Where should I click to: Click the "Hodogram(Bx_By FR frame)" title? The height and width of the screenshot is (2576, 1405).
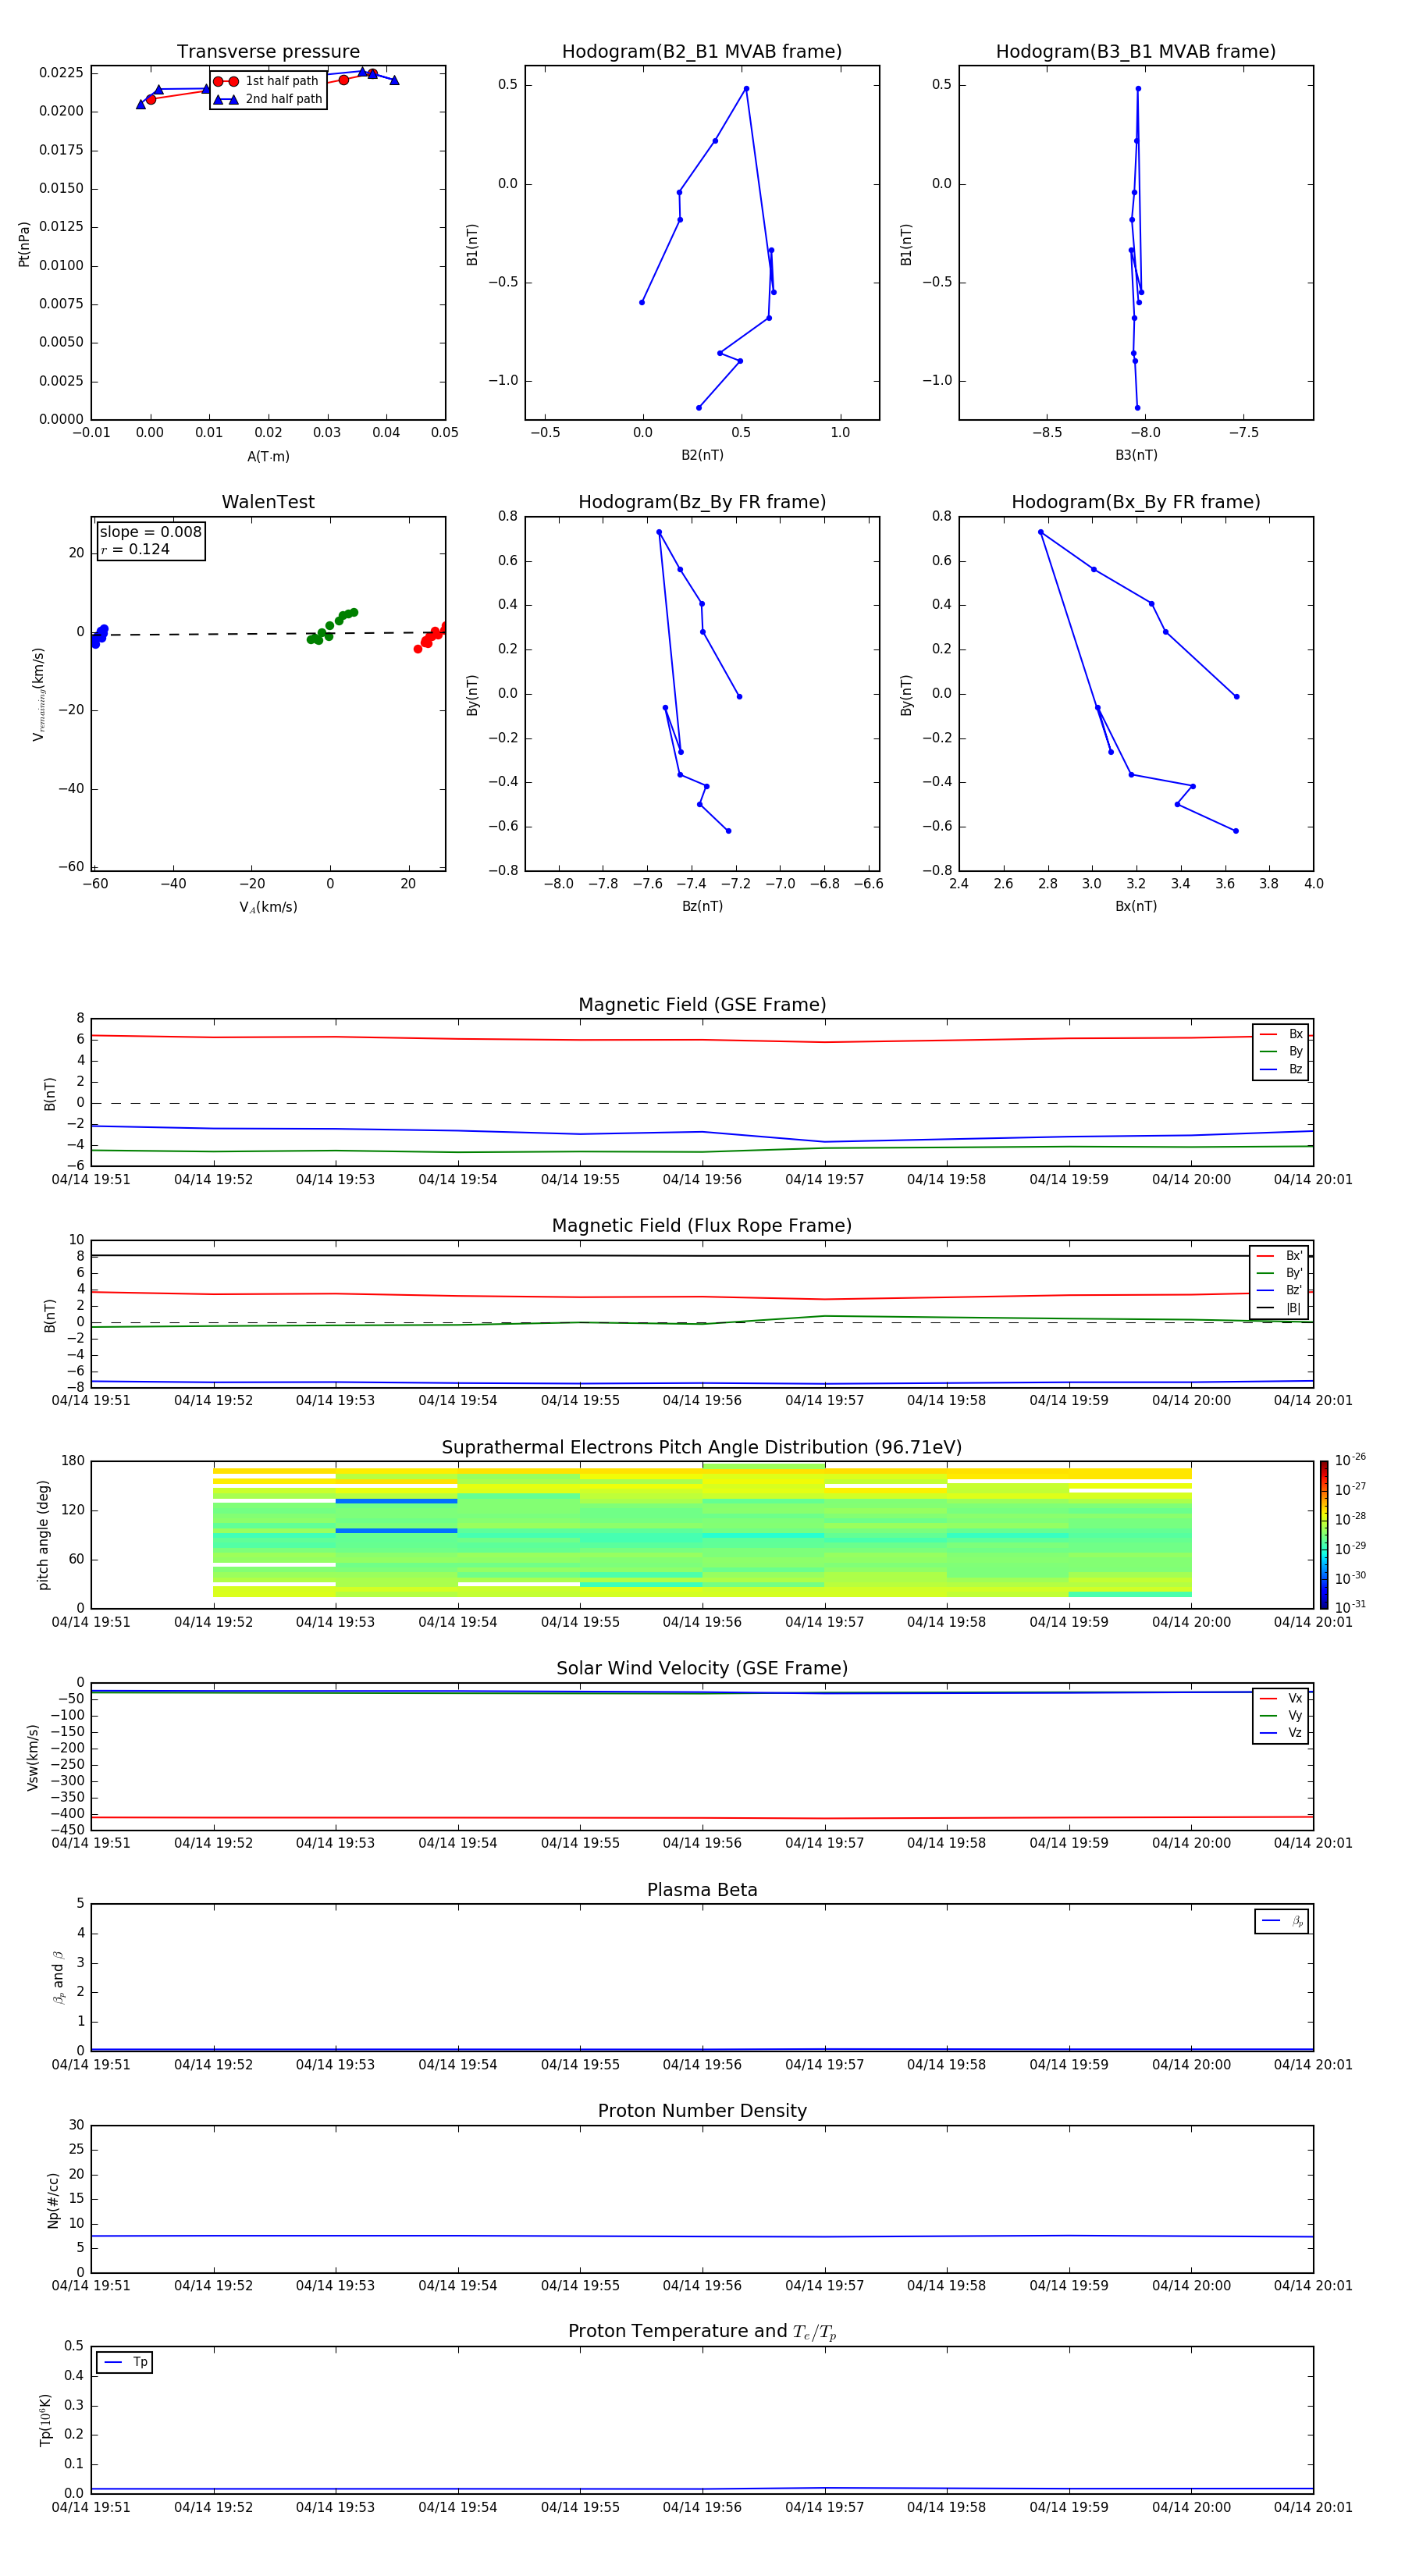click(x=1136, y=502)
